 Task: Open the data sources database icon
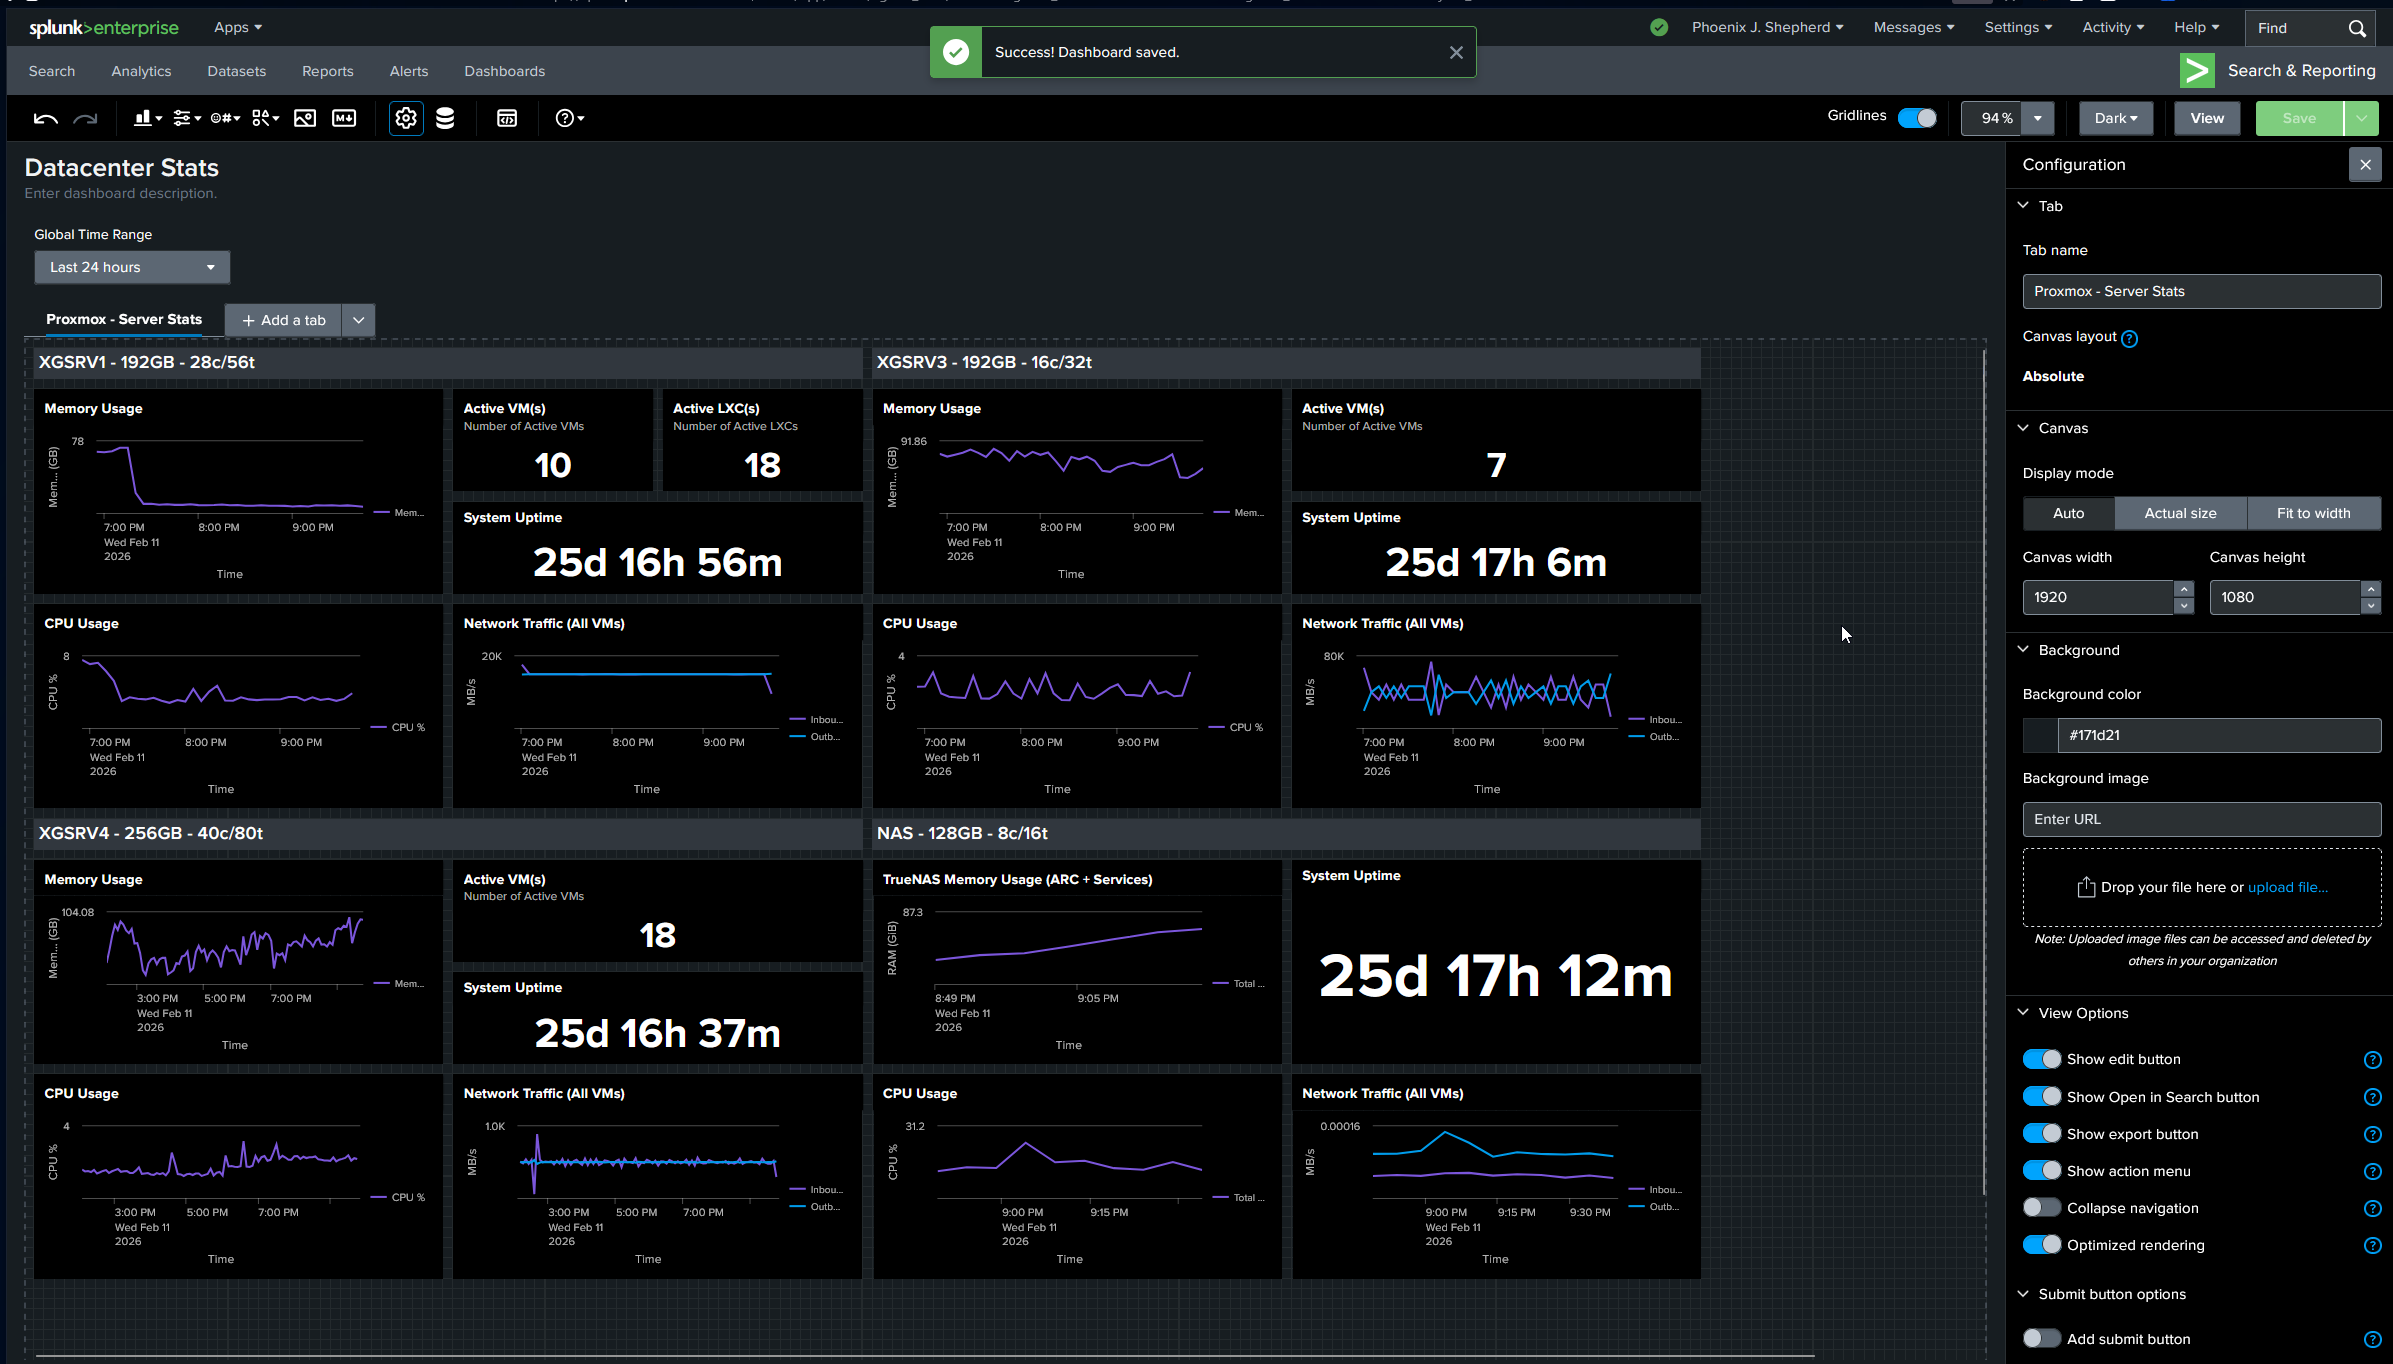click(x=445, y=118)
